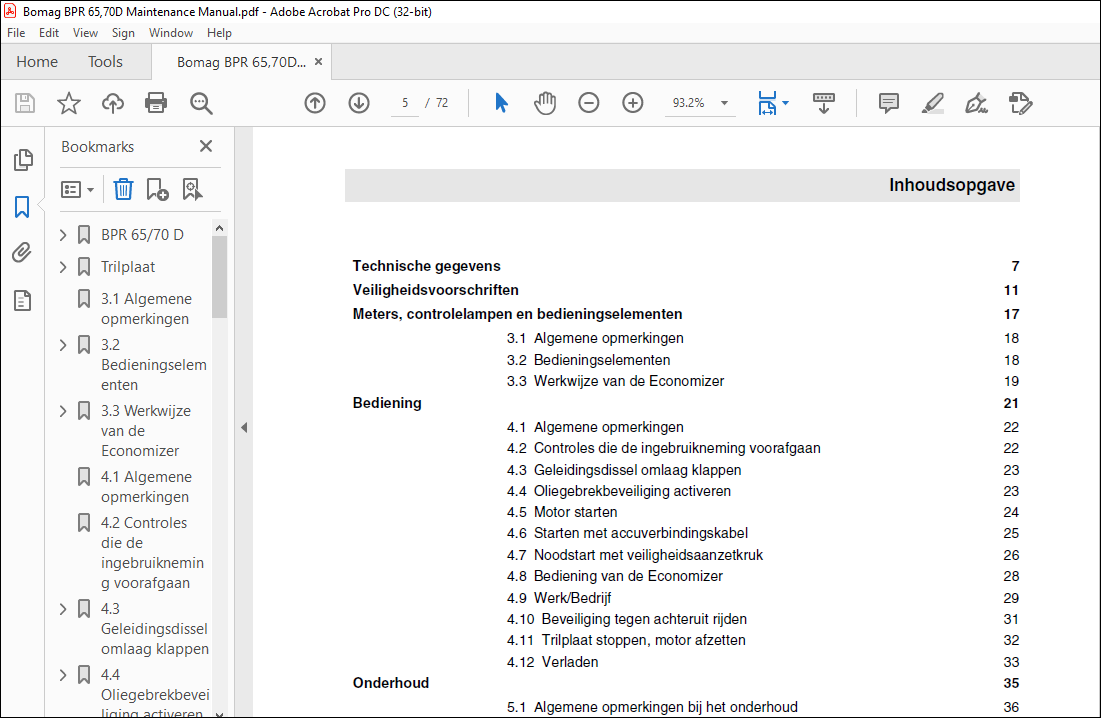Select the Bomag BPR 65,70D document tab

click(x=242, y=62)
